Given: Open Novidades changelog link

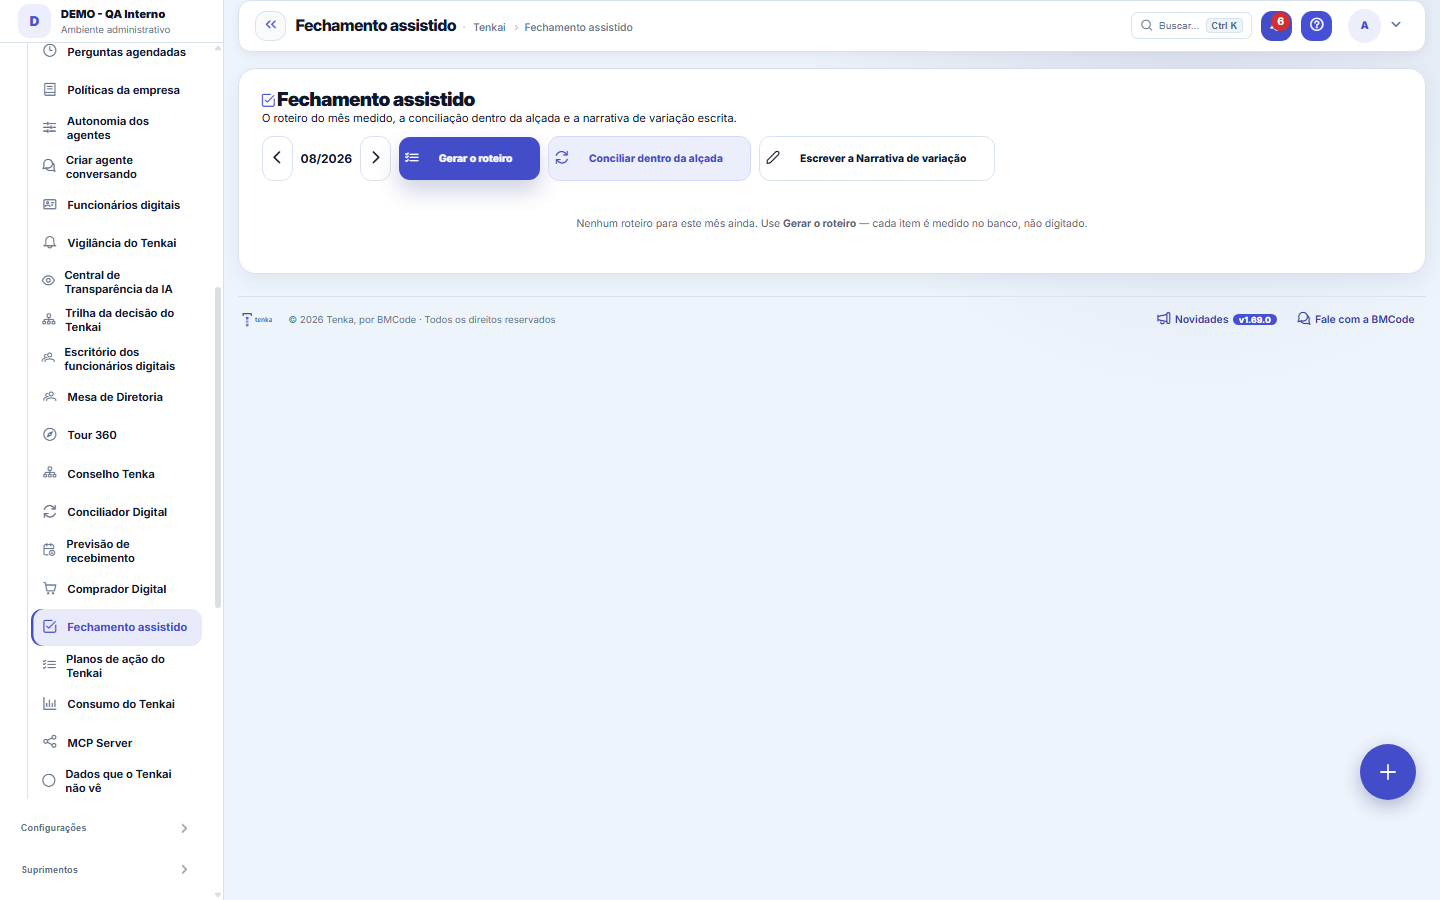Looking at the screenshot, I should click(1216, 319).
